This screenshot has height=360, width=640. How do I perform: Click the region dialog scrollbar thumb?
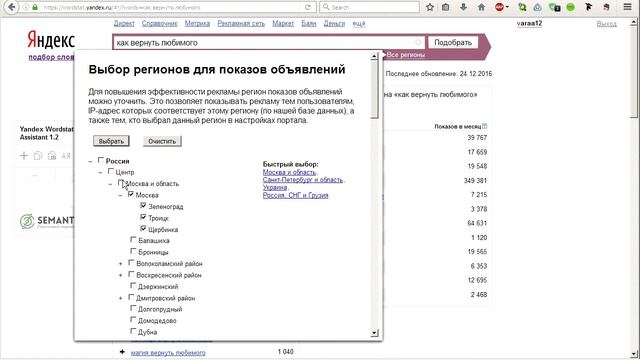[x=375, y=90]
